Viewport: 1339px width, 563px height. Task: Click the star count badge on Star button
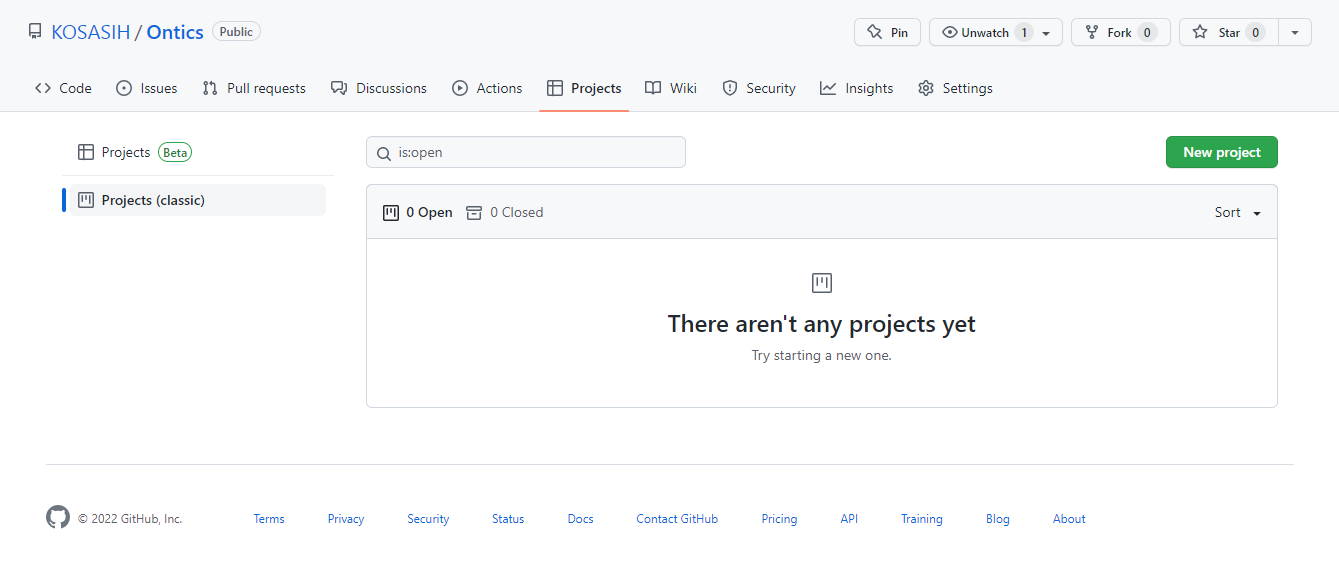pos(1255,33)
